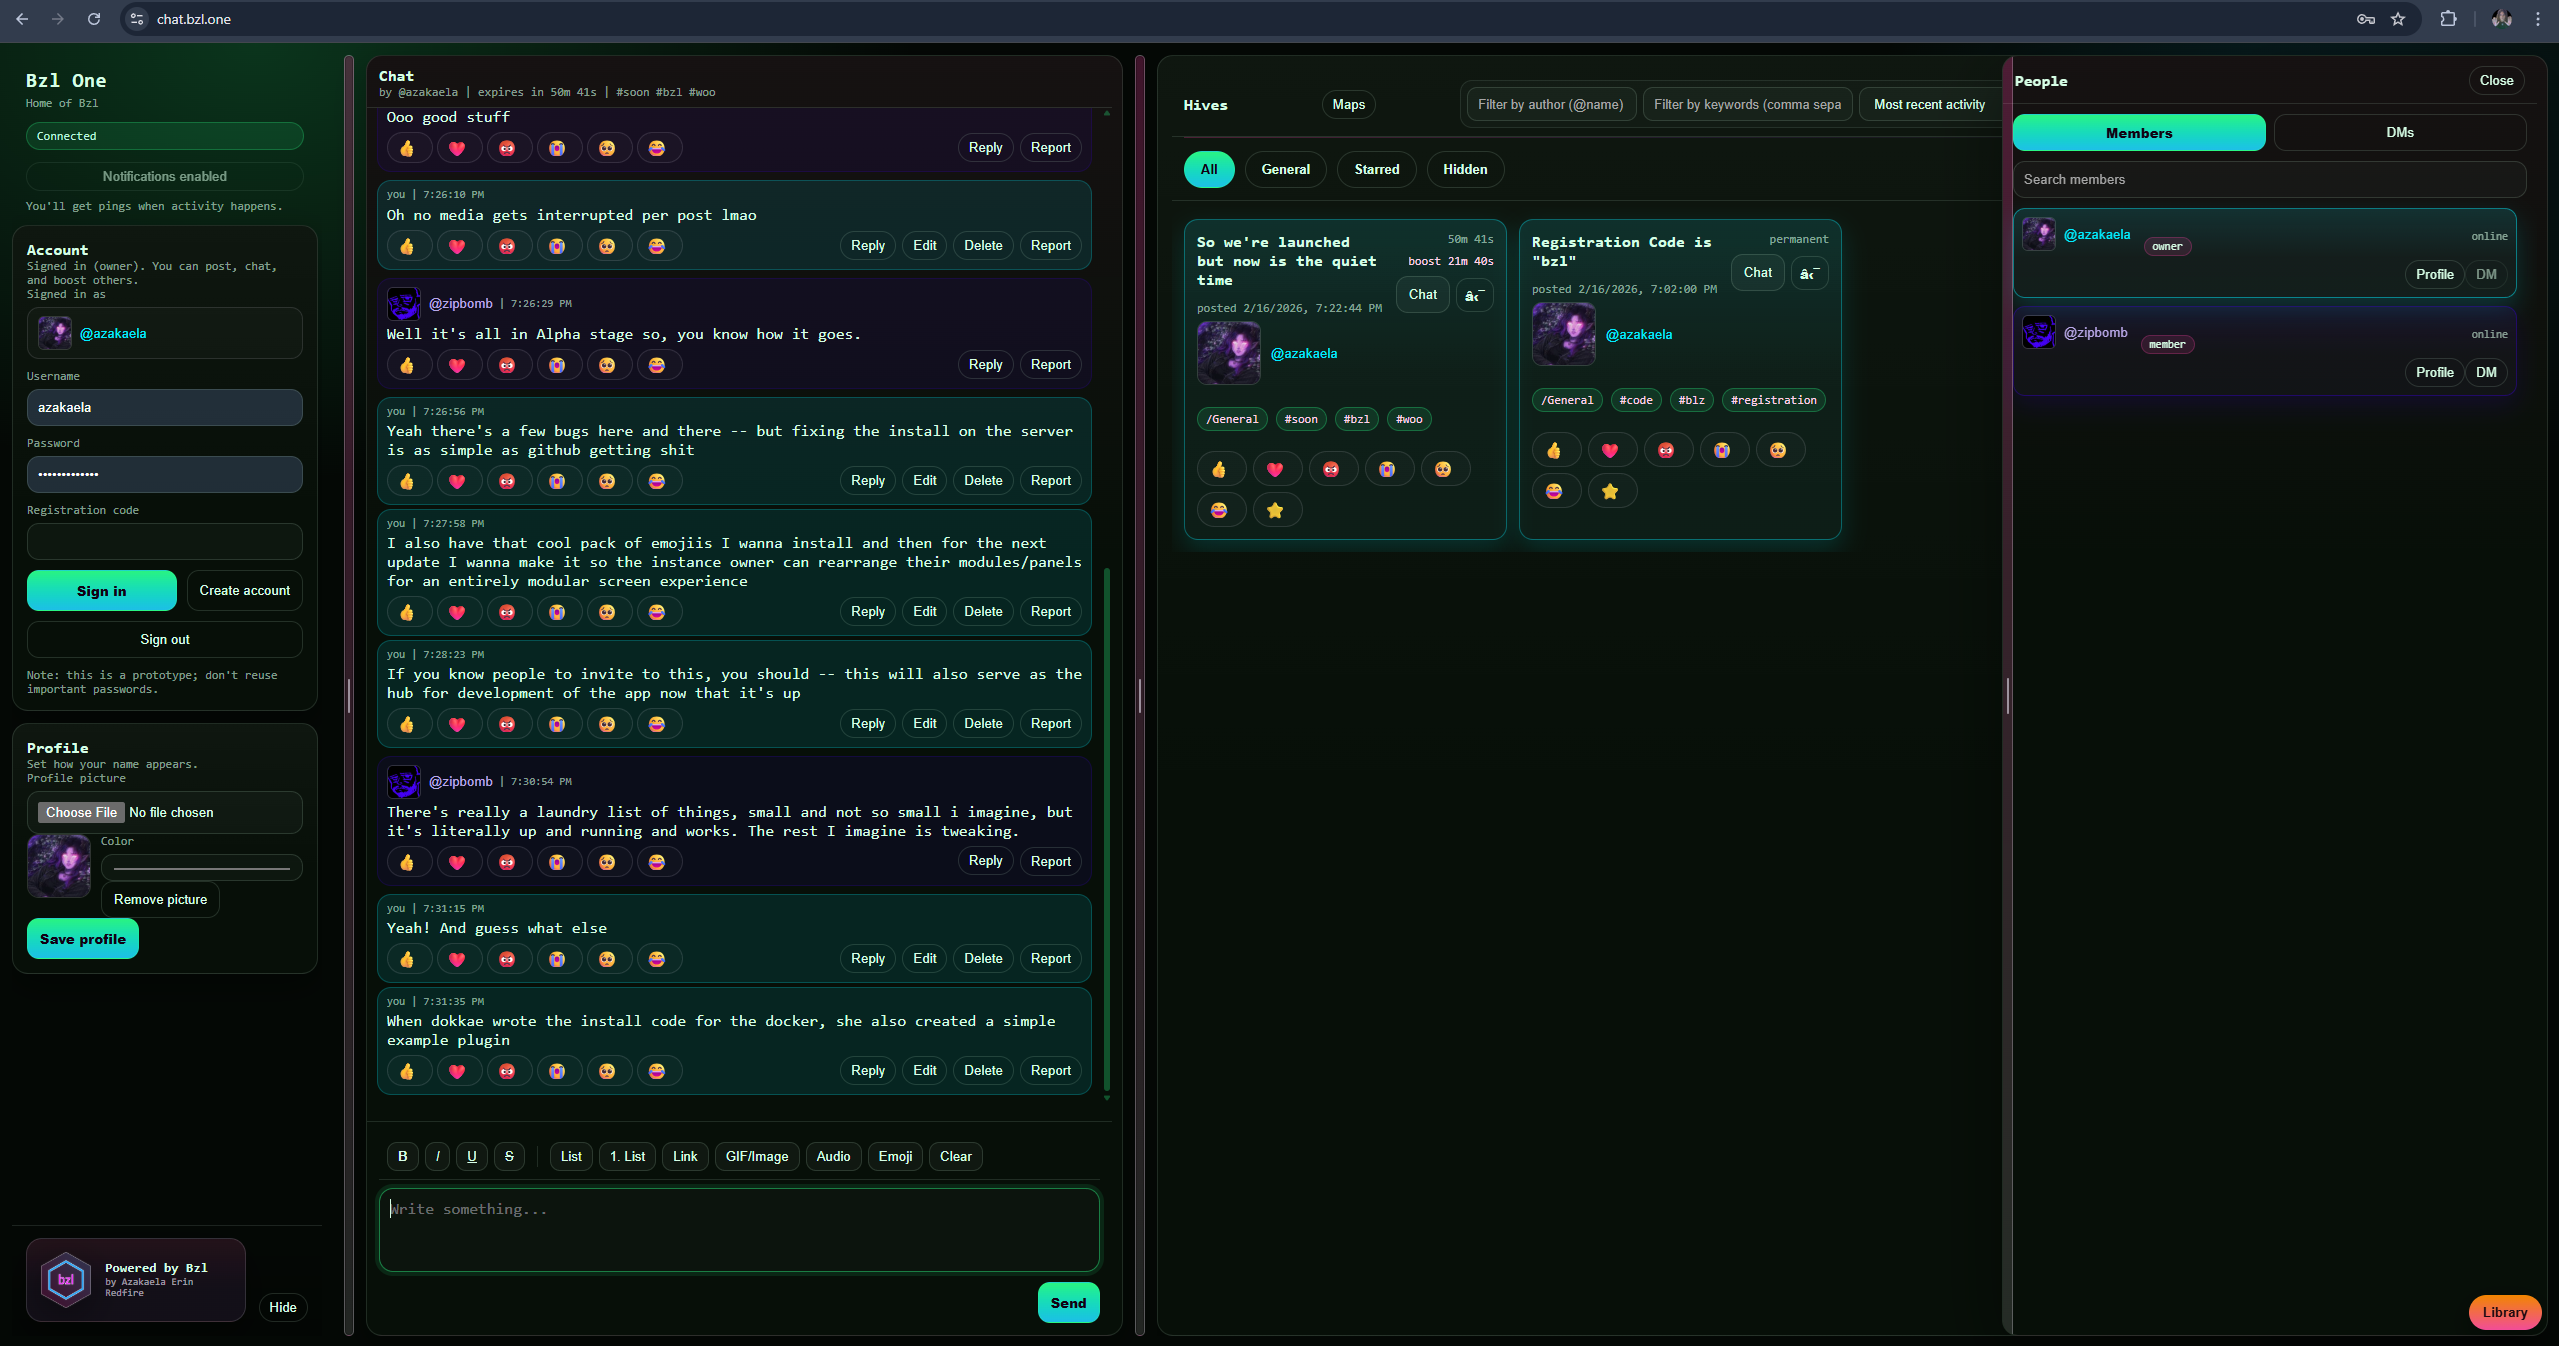Screen dimensions: 2559x1346
Task: Click the Search members input field
Action: point(2268,179)
